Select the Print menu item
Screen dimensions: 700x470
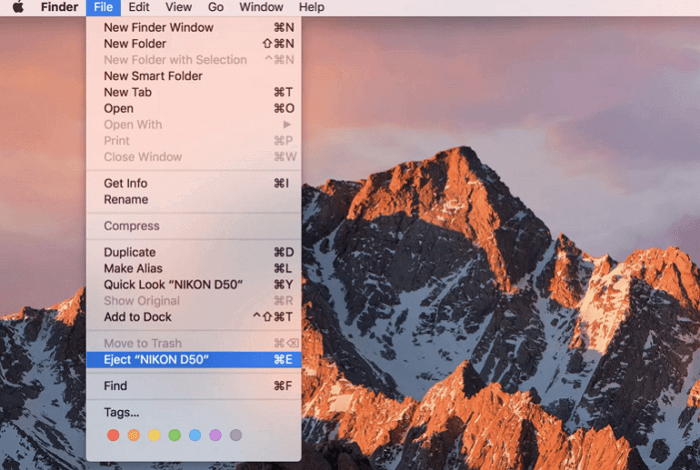coord(194,141)
